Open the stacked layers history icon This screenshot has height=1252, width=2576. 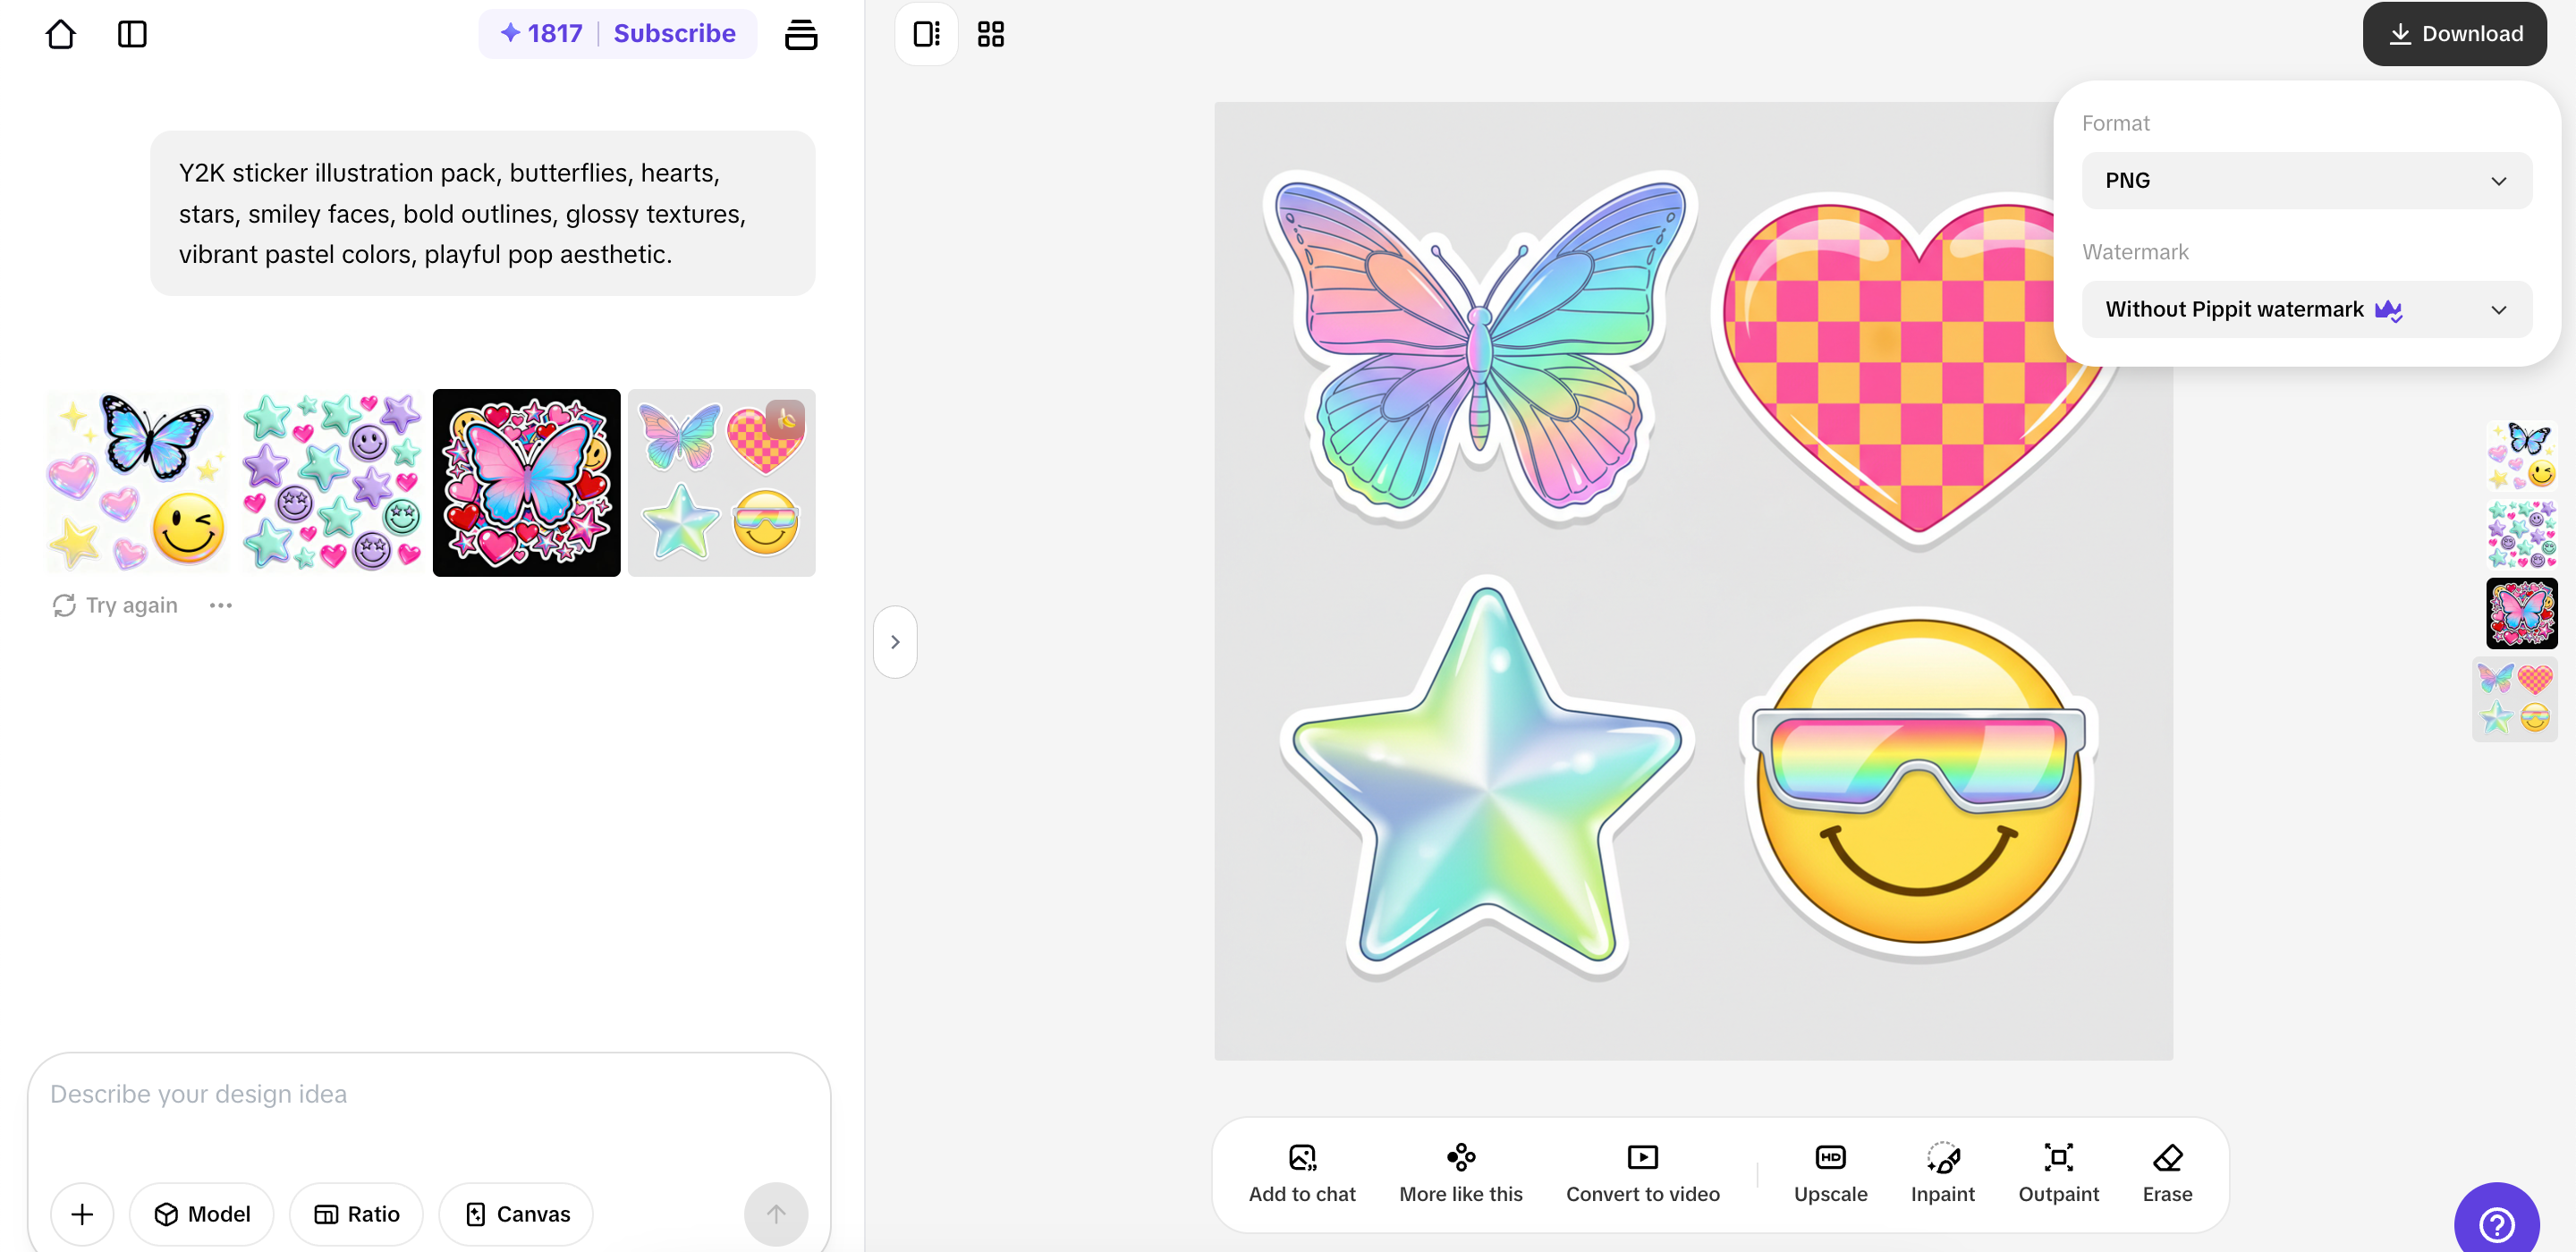pyautogui.click(x=800, y=34)
